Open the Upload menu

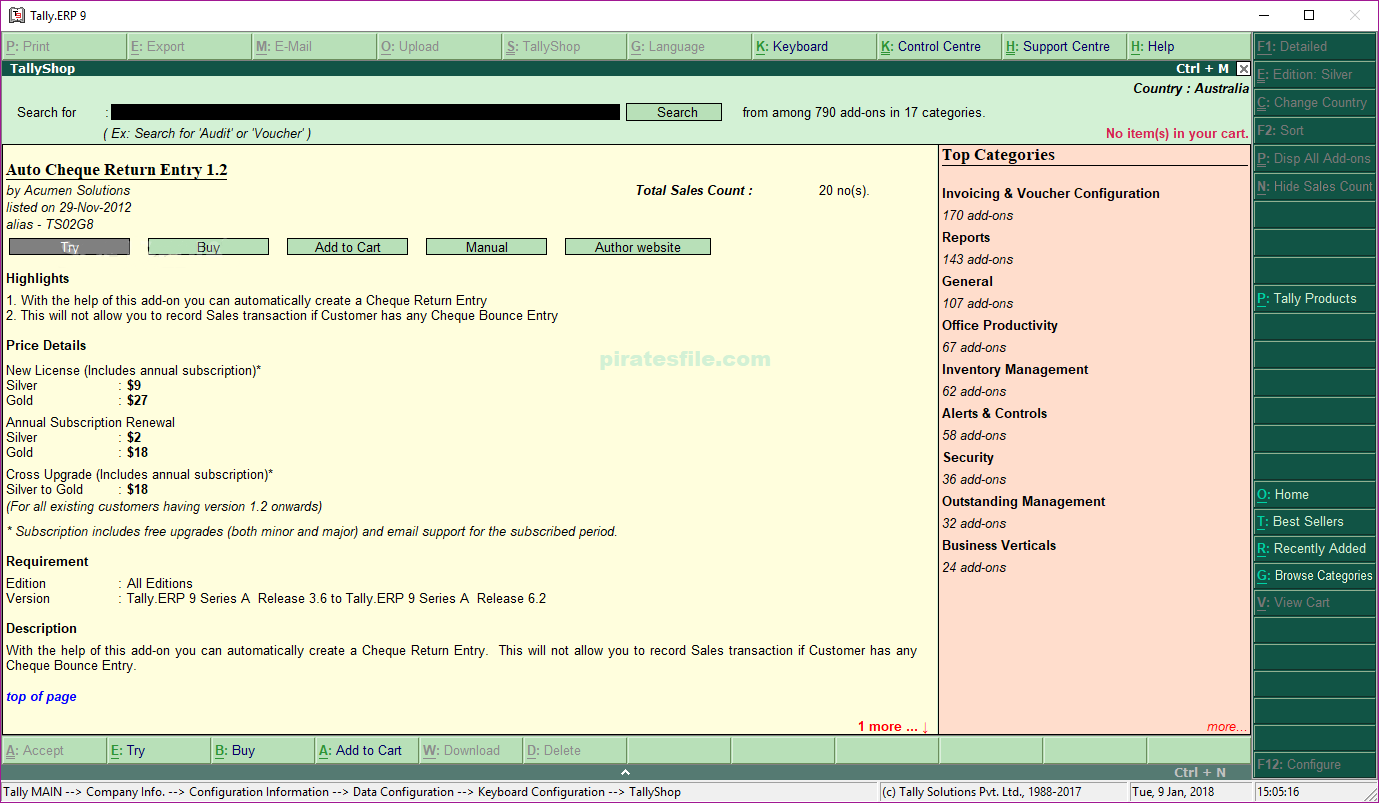click(439, 46)
